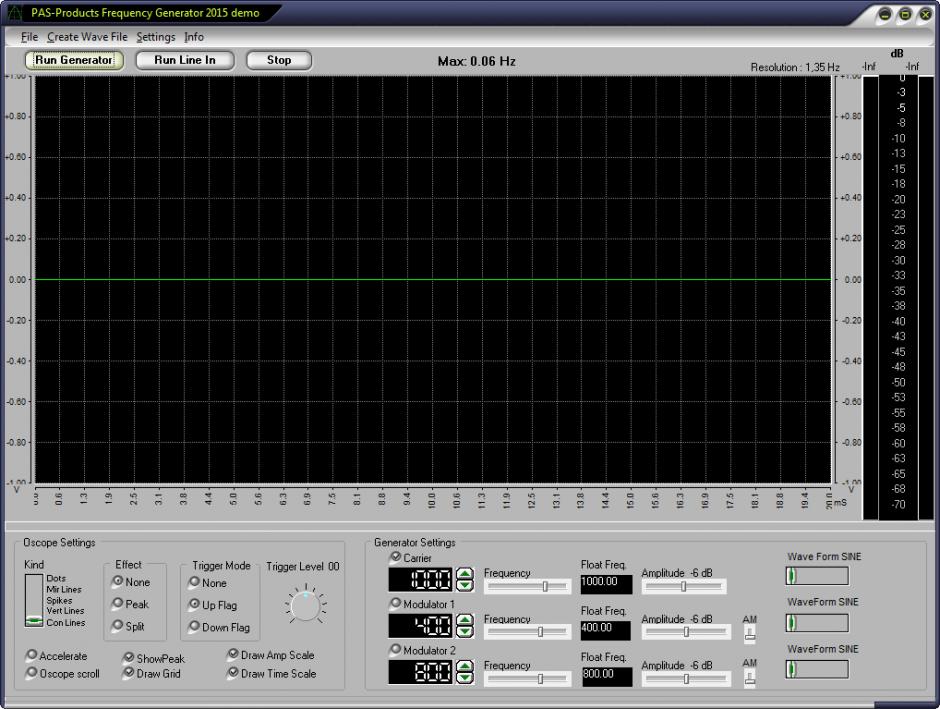Start the Run Line In mode

coord(185,60)
